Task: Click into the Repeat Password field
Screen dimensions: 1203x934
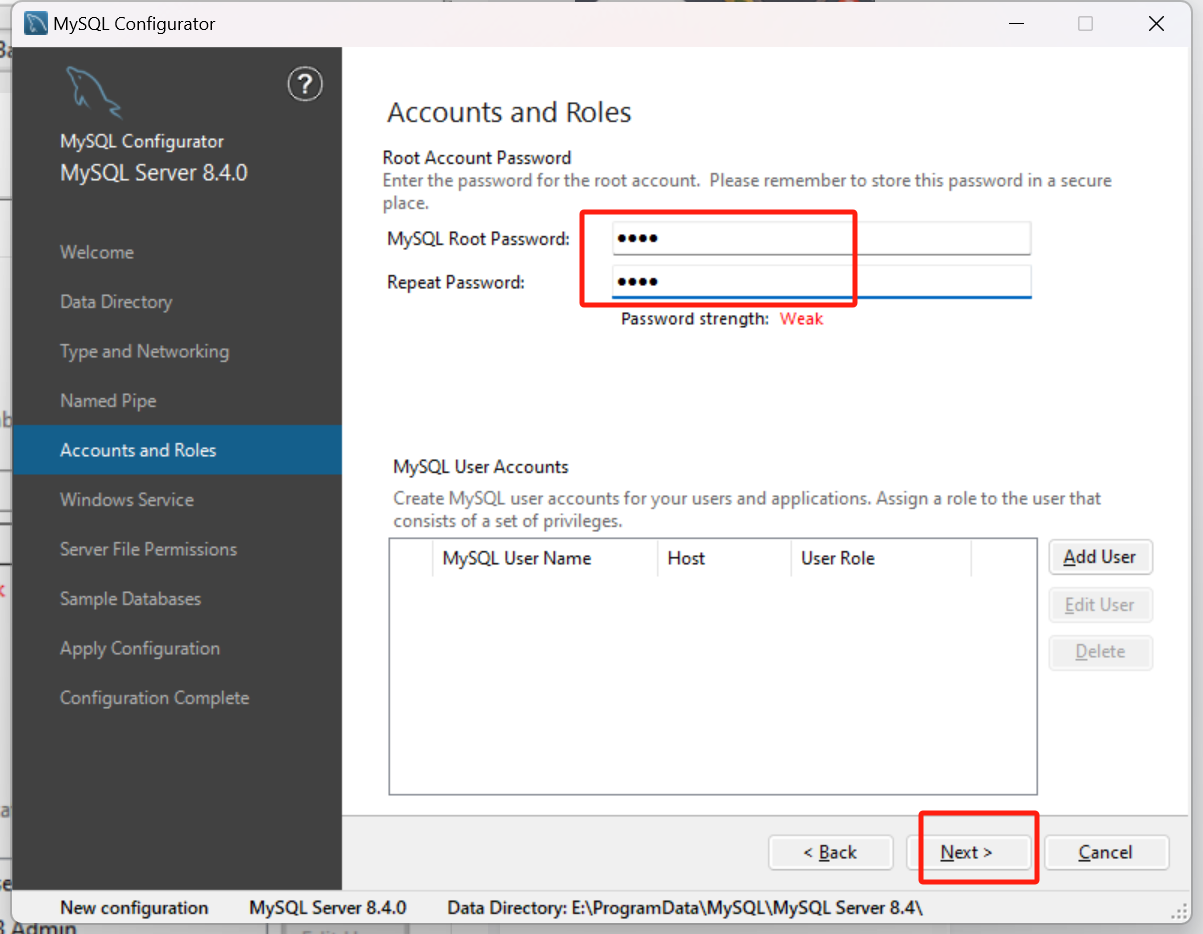Action: pyautogui.click(x=820, y=282)
